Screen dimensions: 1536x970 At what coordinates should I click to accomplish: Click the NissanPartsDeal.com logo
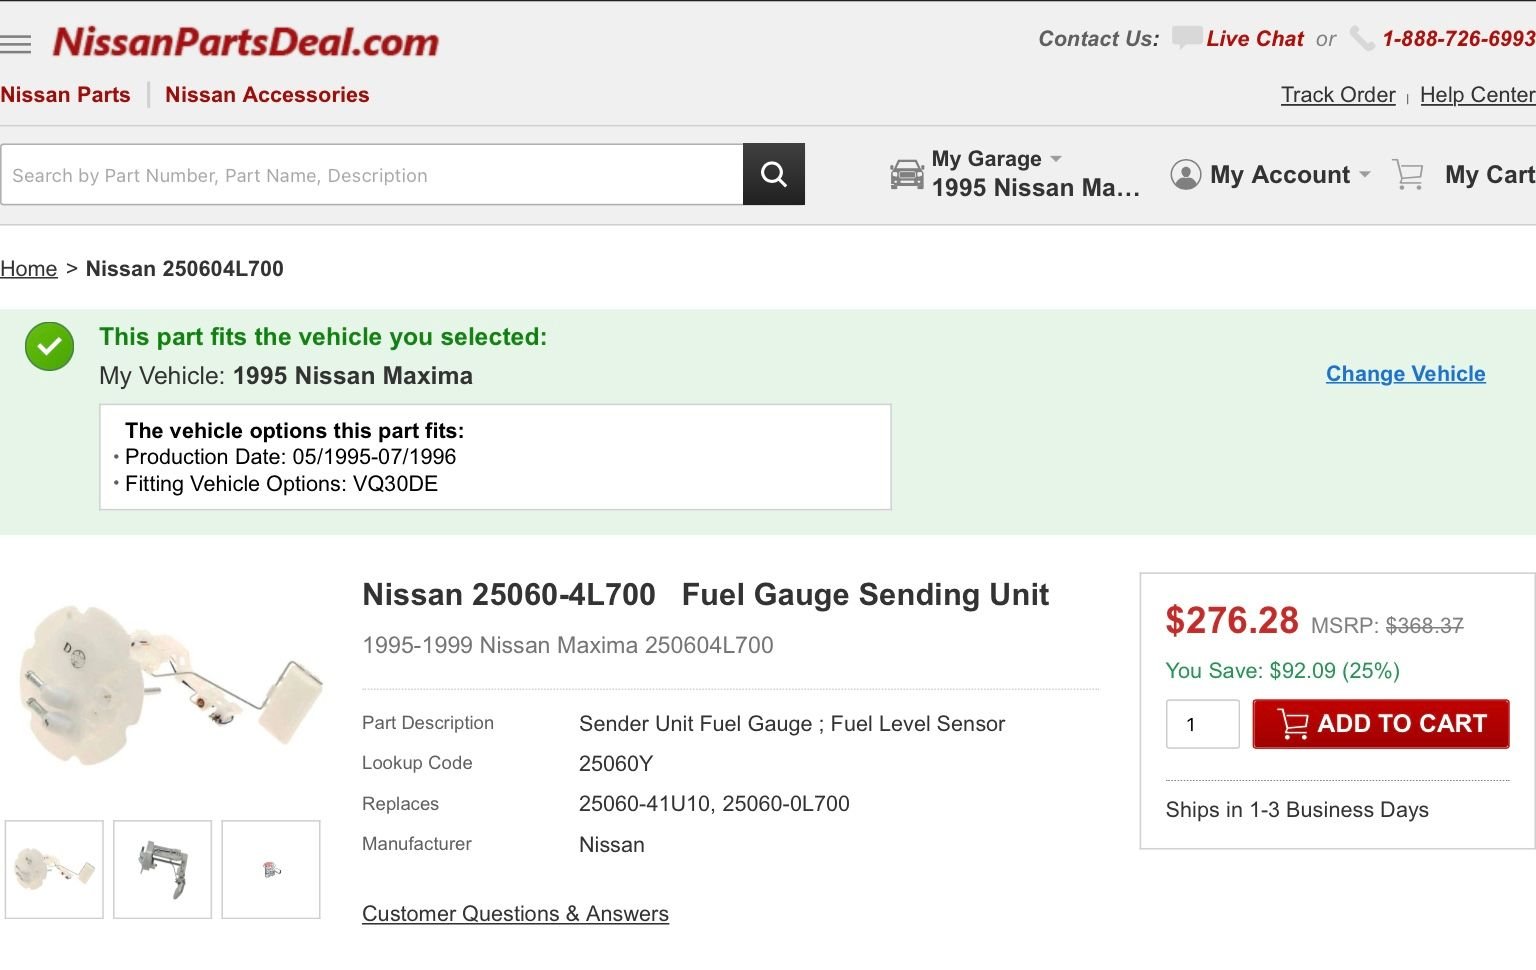(x=246, y=42)
